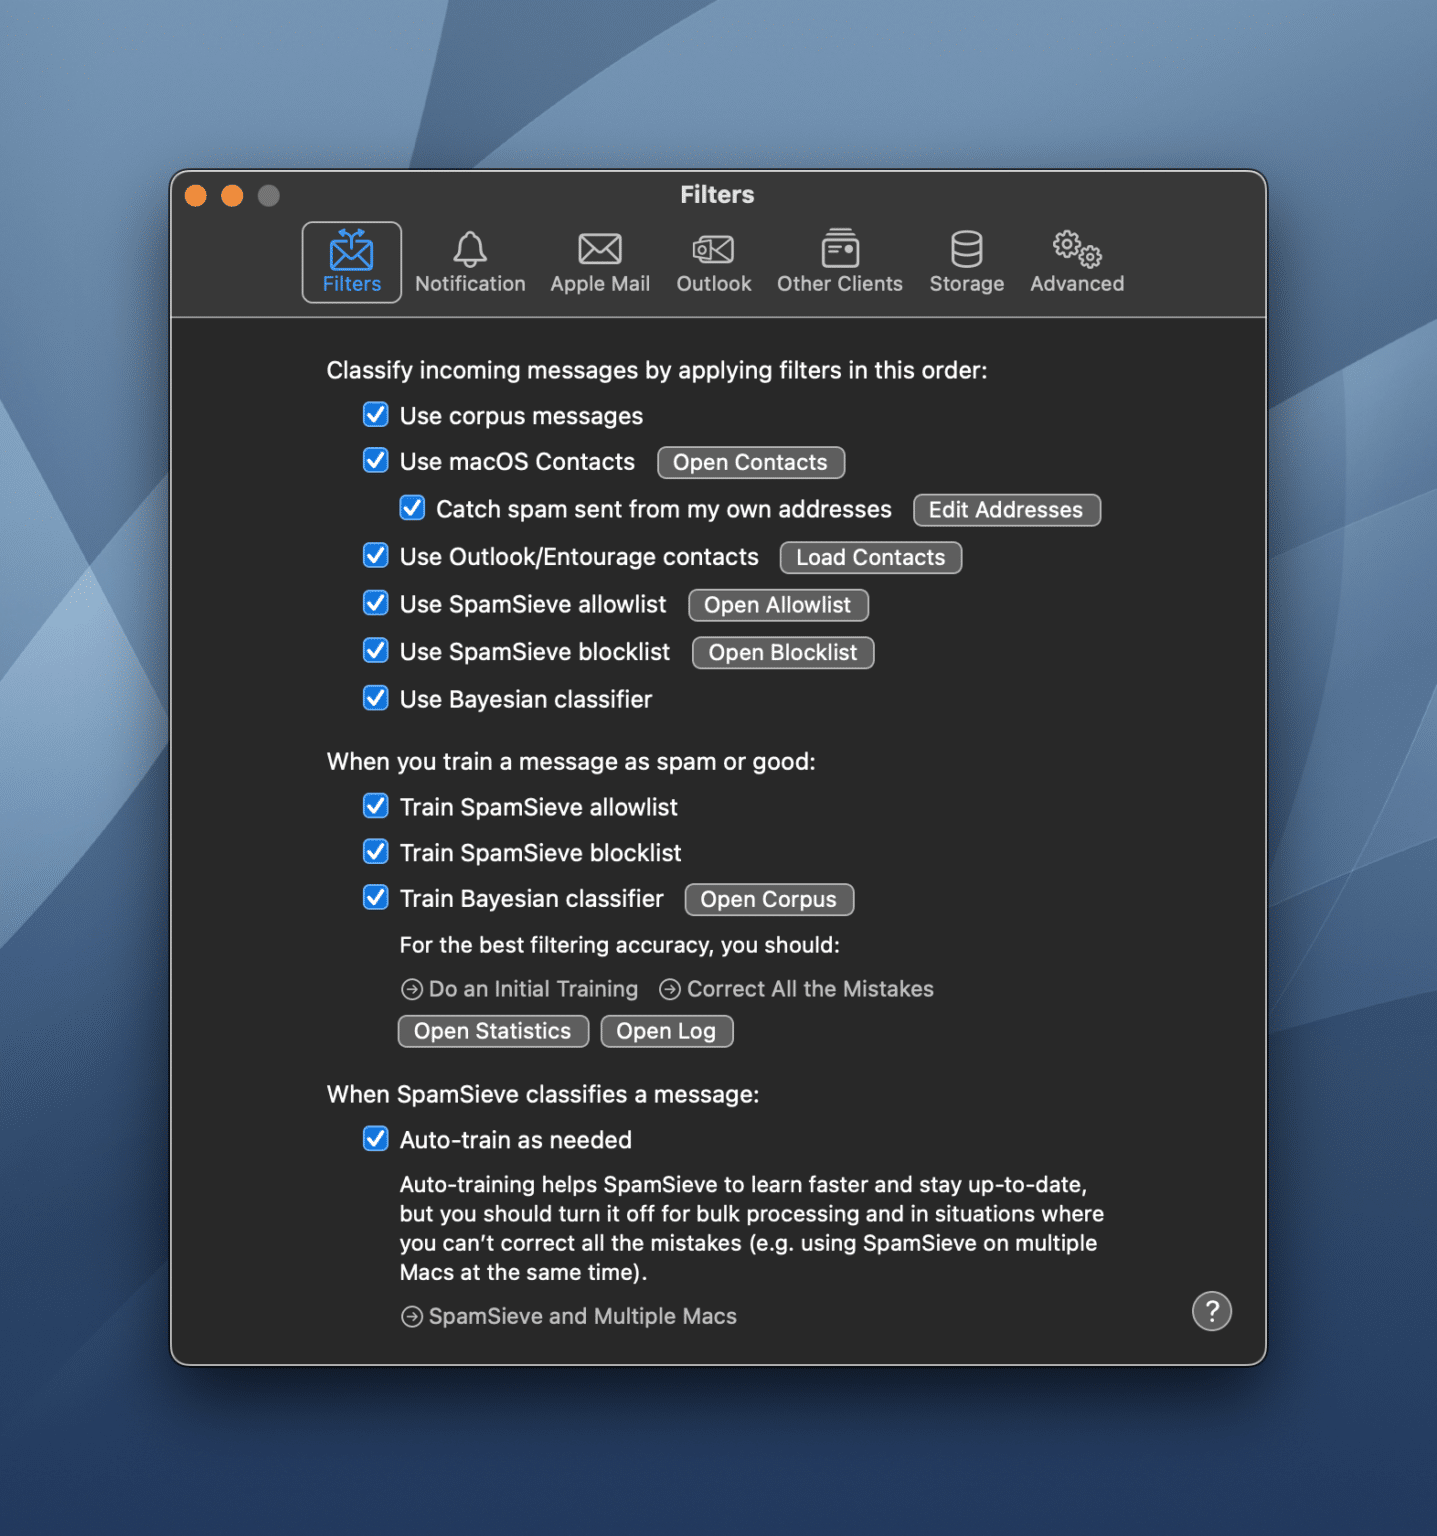Uncheck Train SpamSieve allowlist
Screen dimensions: 1437x1536
[x=375, y=805]
